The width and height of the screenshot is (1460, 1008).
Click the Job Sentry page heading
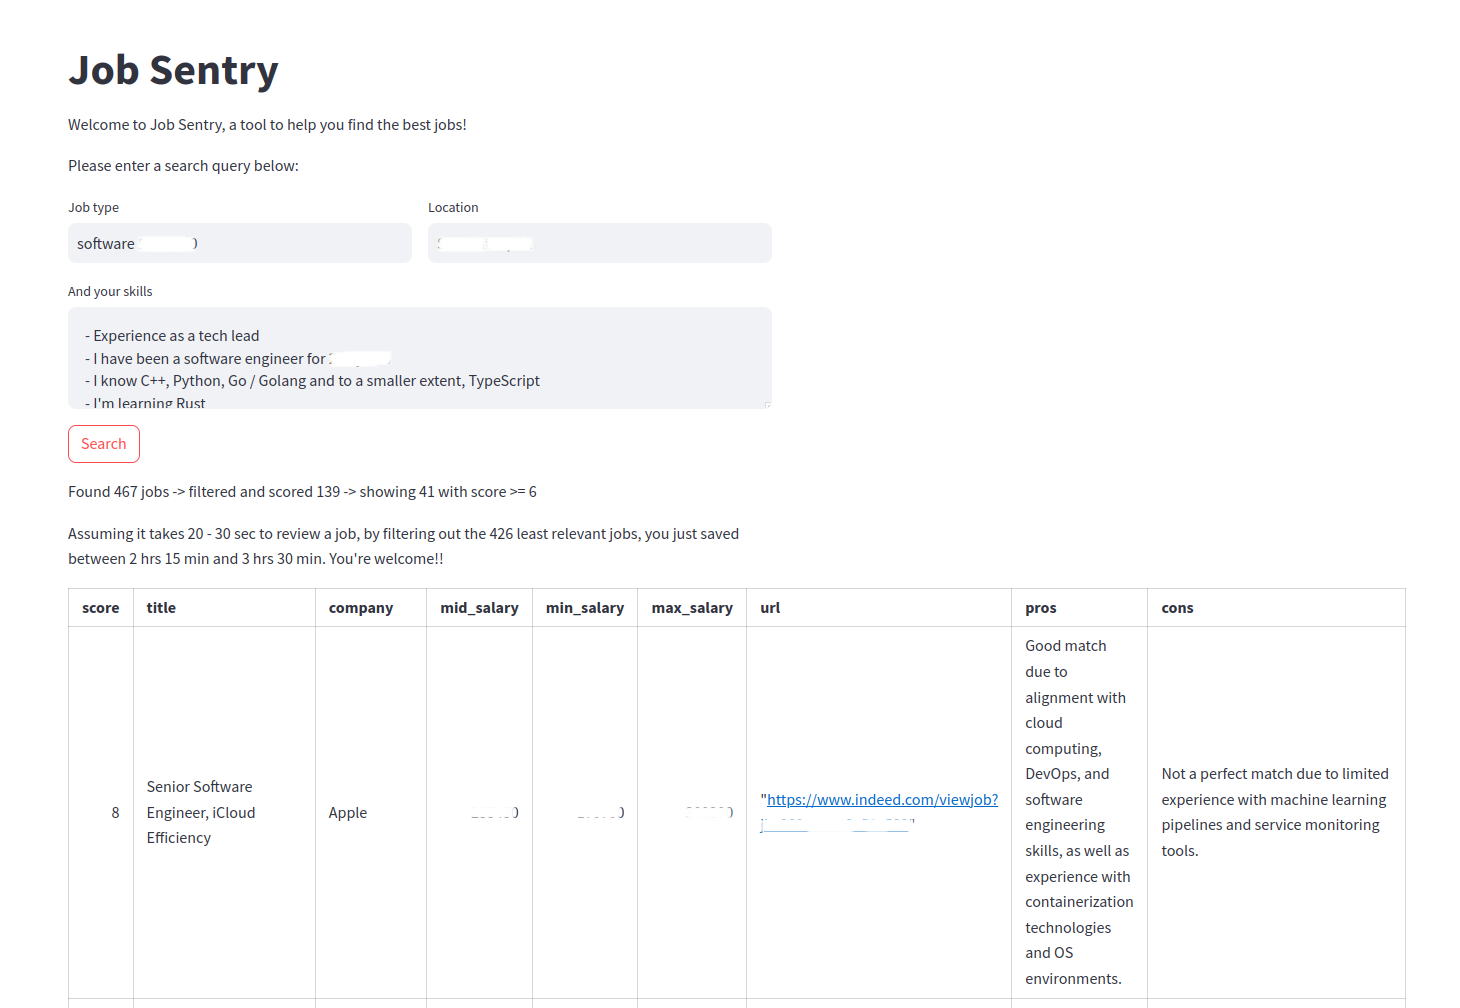tap(173, 71)
